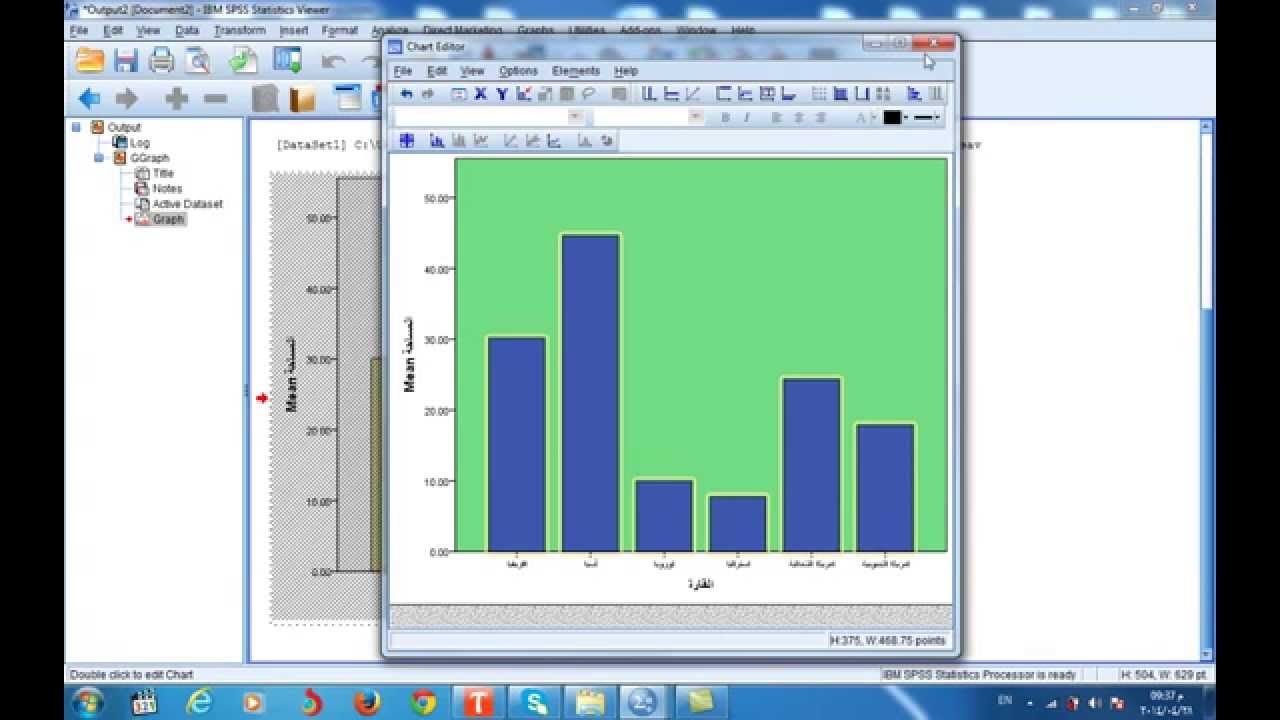The image size is (1280, 720).
Task: Click the grid lines icon in Chart Editor toolbar
Action: (819, 94)
